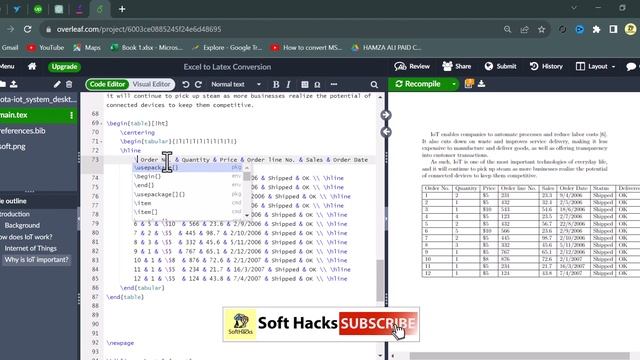Click the rename pencil icon

(x=57, y=84)
